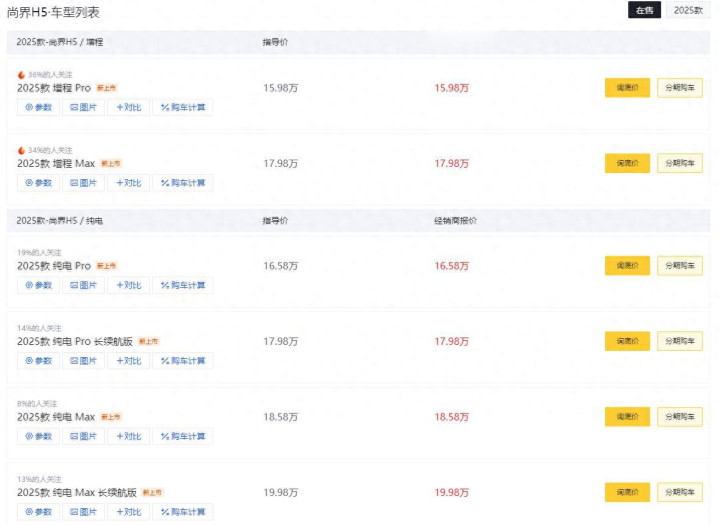Image resolution: width=719 pixels, height=524 pixels.
Task: Click 分期购车 for 纯电 Max 长续航版
Action: [679, 492]
